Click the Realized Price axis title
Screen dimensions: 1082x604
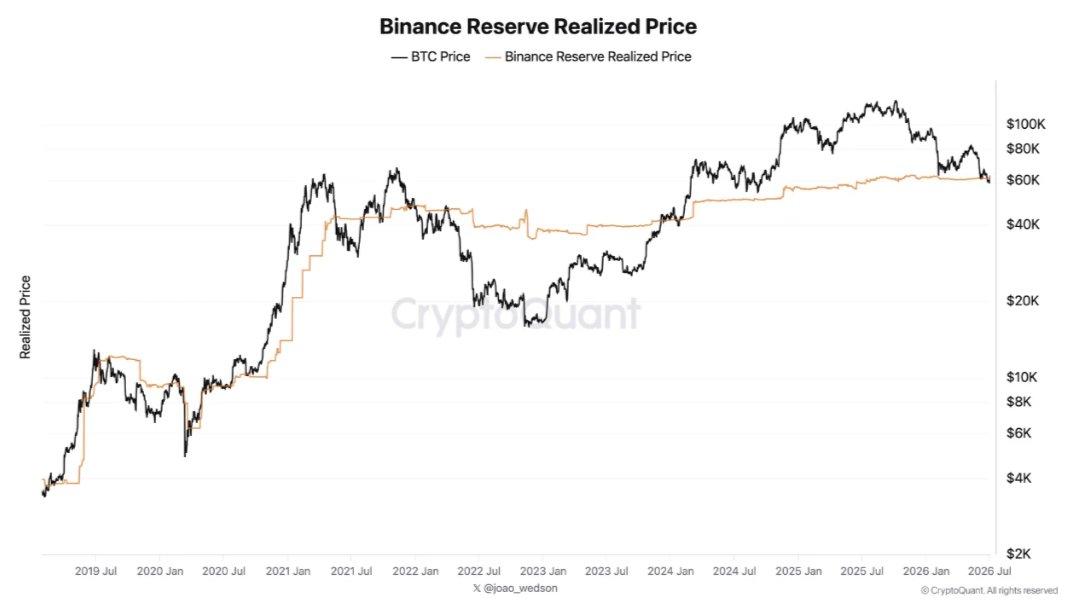26,317
